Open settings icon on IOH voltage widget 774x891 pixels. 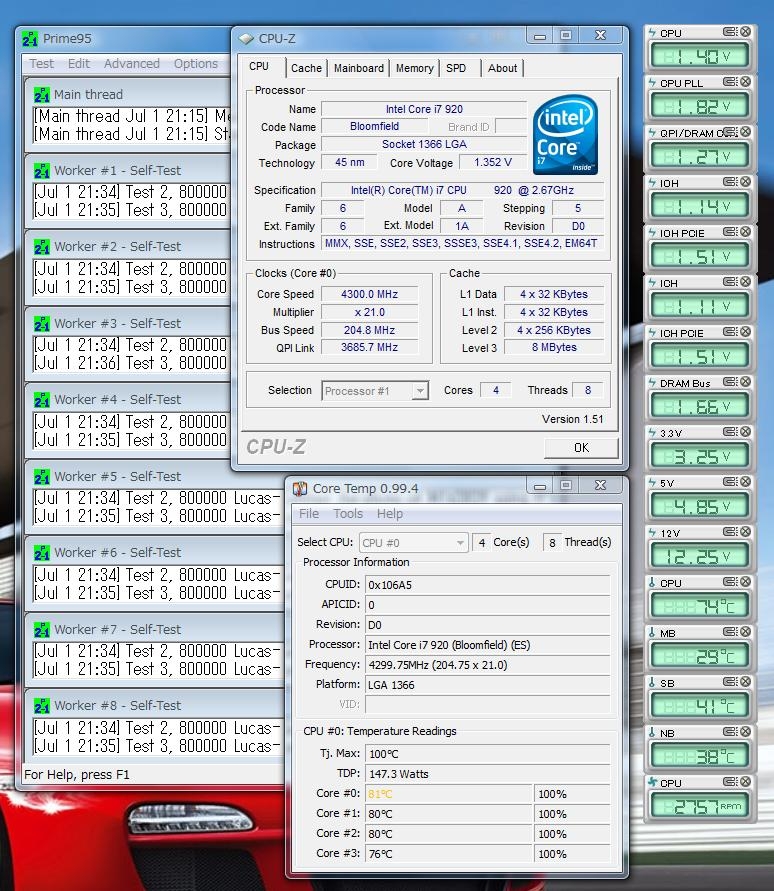coord(730,183)
